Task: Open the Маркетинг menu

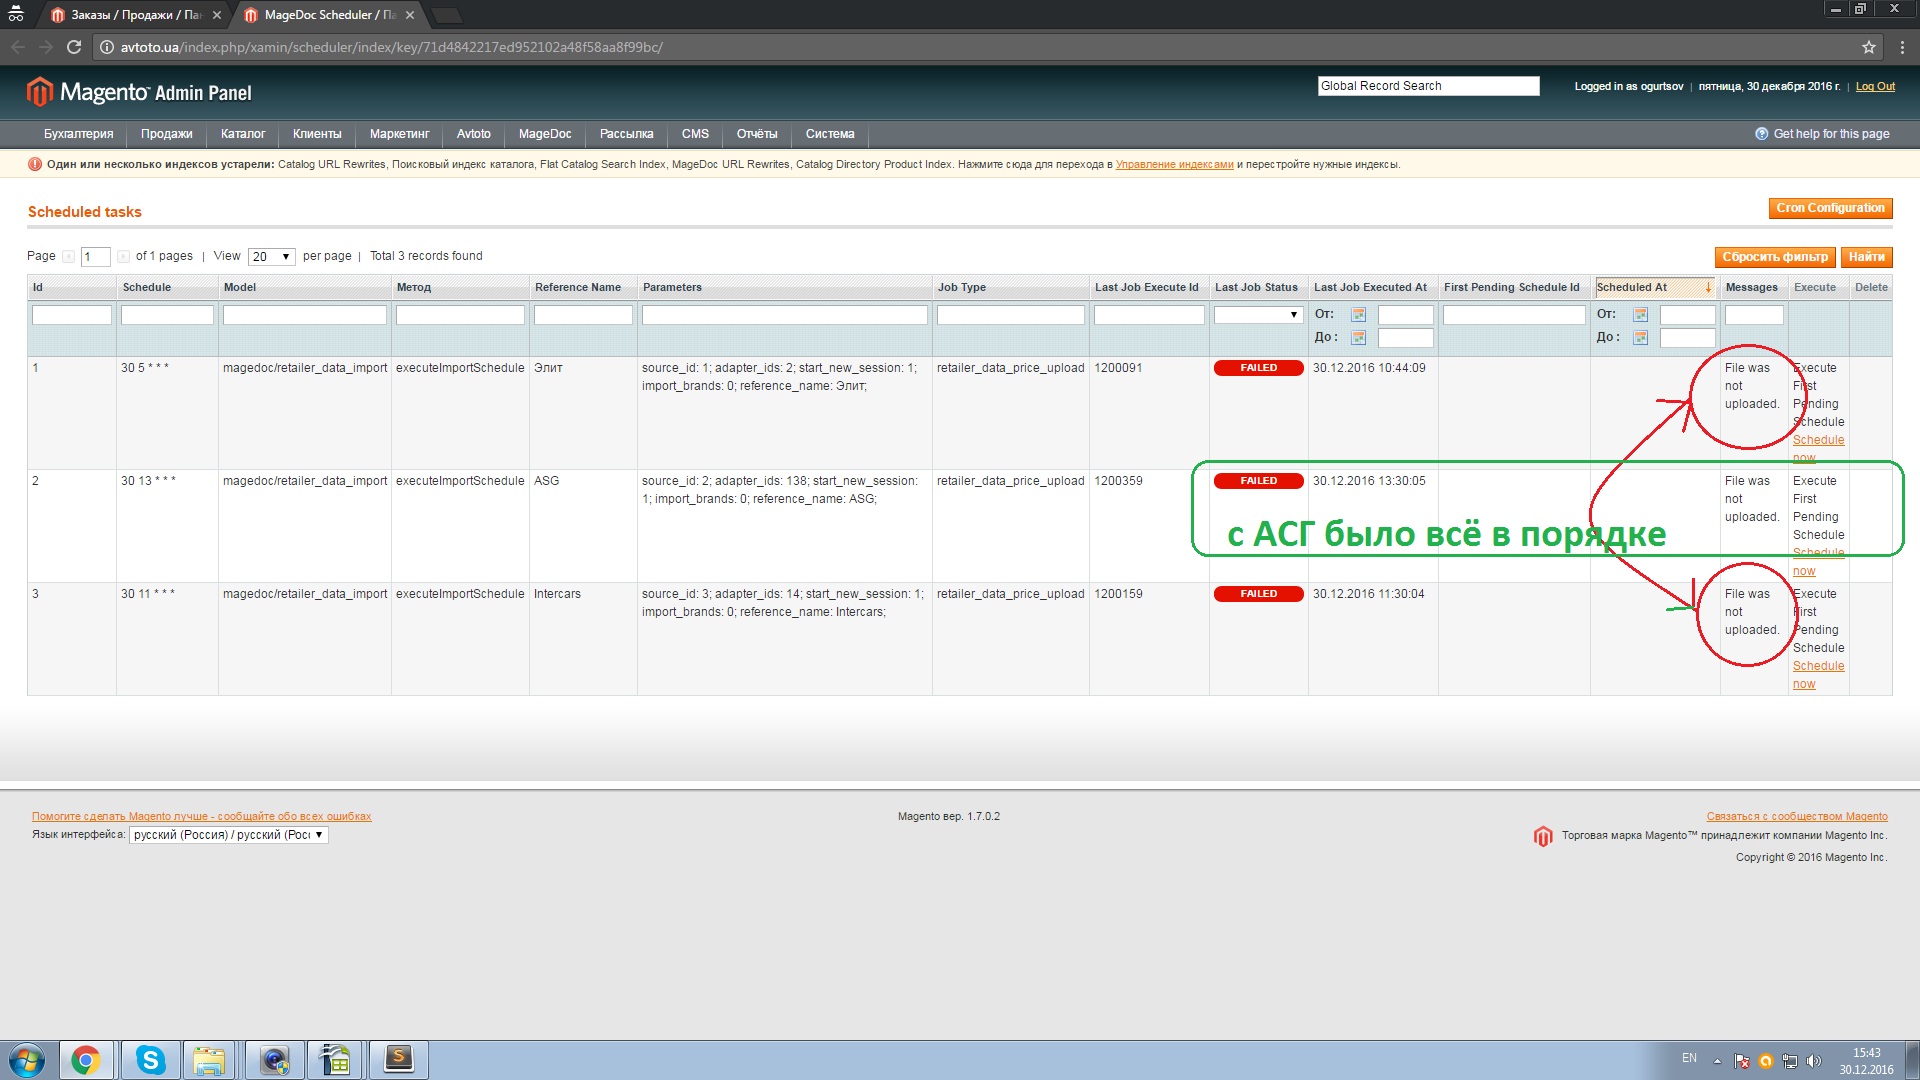Action: tap(399, 134)
